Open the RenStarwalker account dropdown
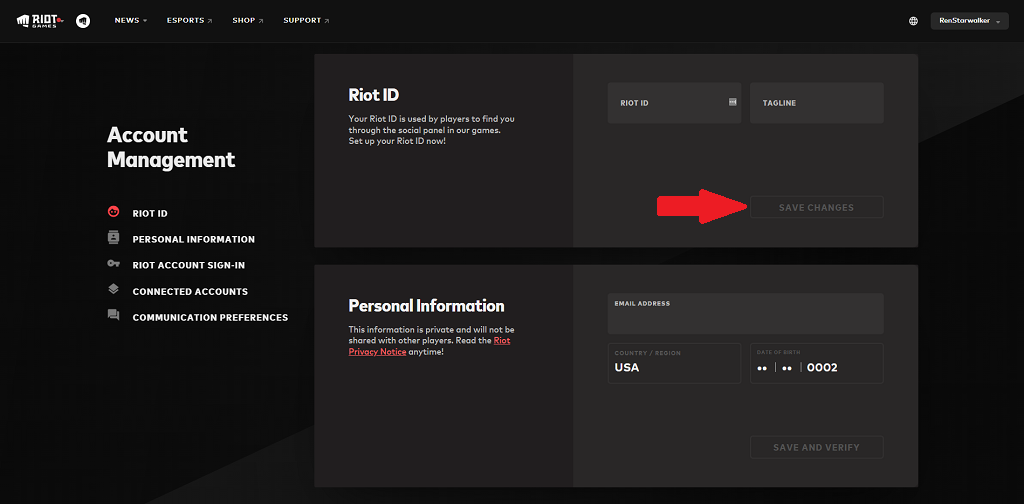The image size is (1024, 504). click(x=968, y=21)
